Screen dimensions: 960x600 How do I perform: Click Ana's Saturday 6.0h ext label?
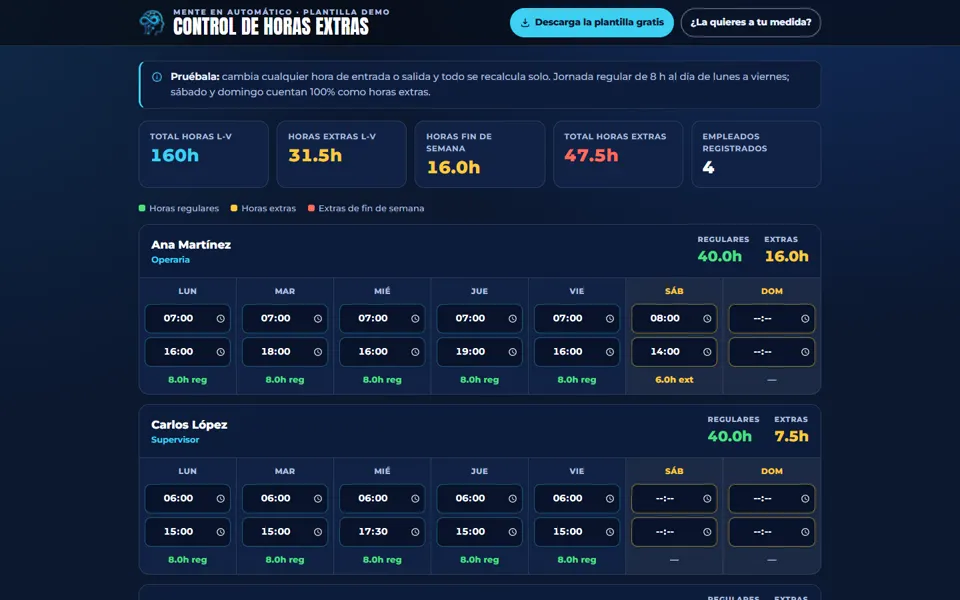point(674,380)
